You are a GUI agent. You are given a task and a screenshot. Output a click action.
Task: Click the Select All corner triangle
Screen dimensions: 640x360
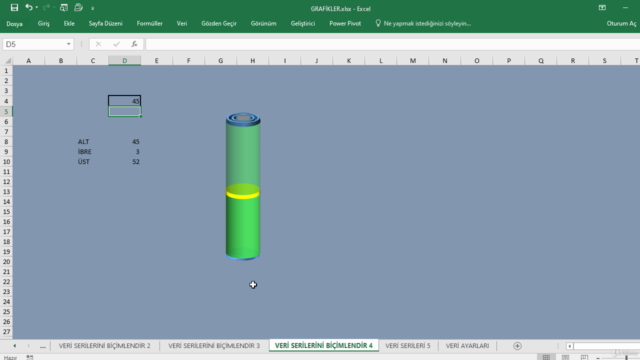click(x=7, y=61)
